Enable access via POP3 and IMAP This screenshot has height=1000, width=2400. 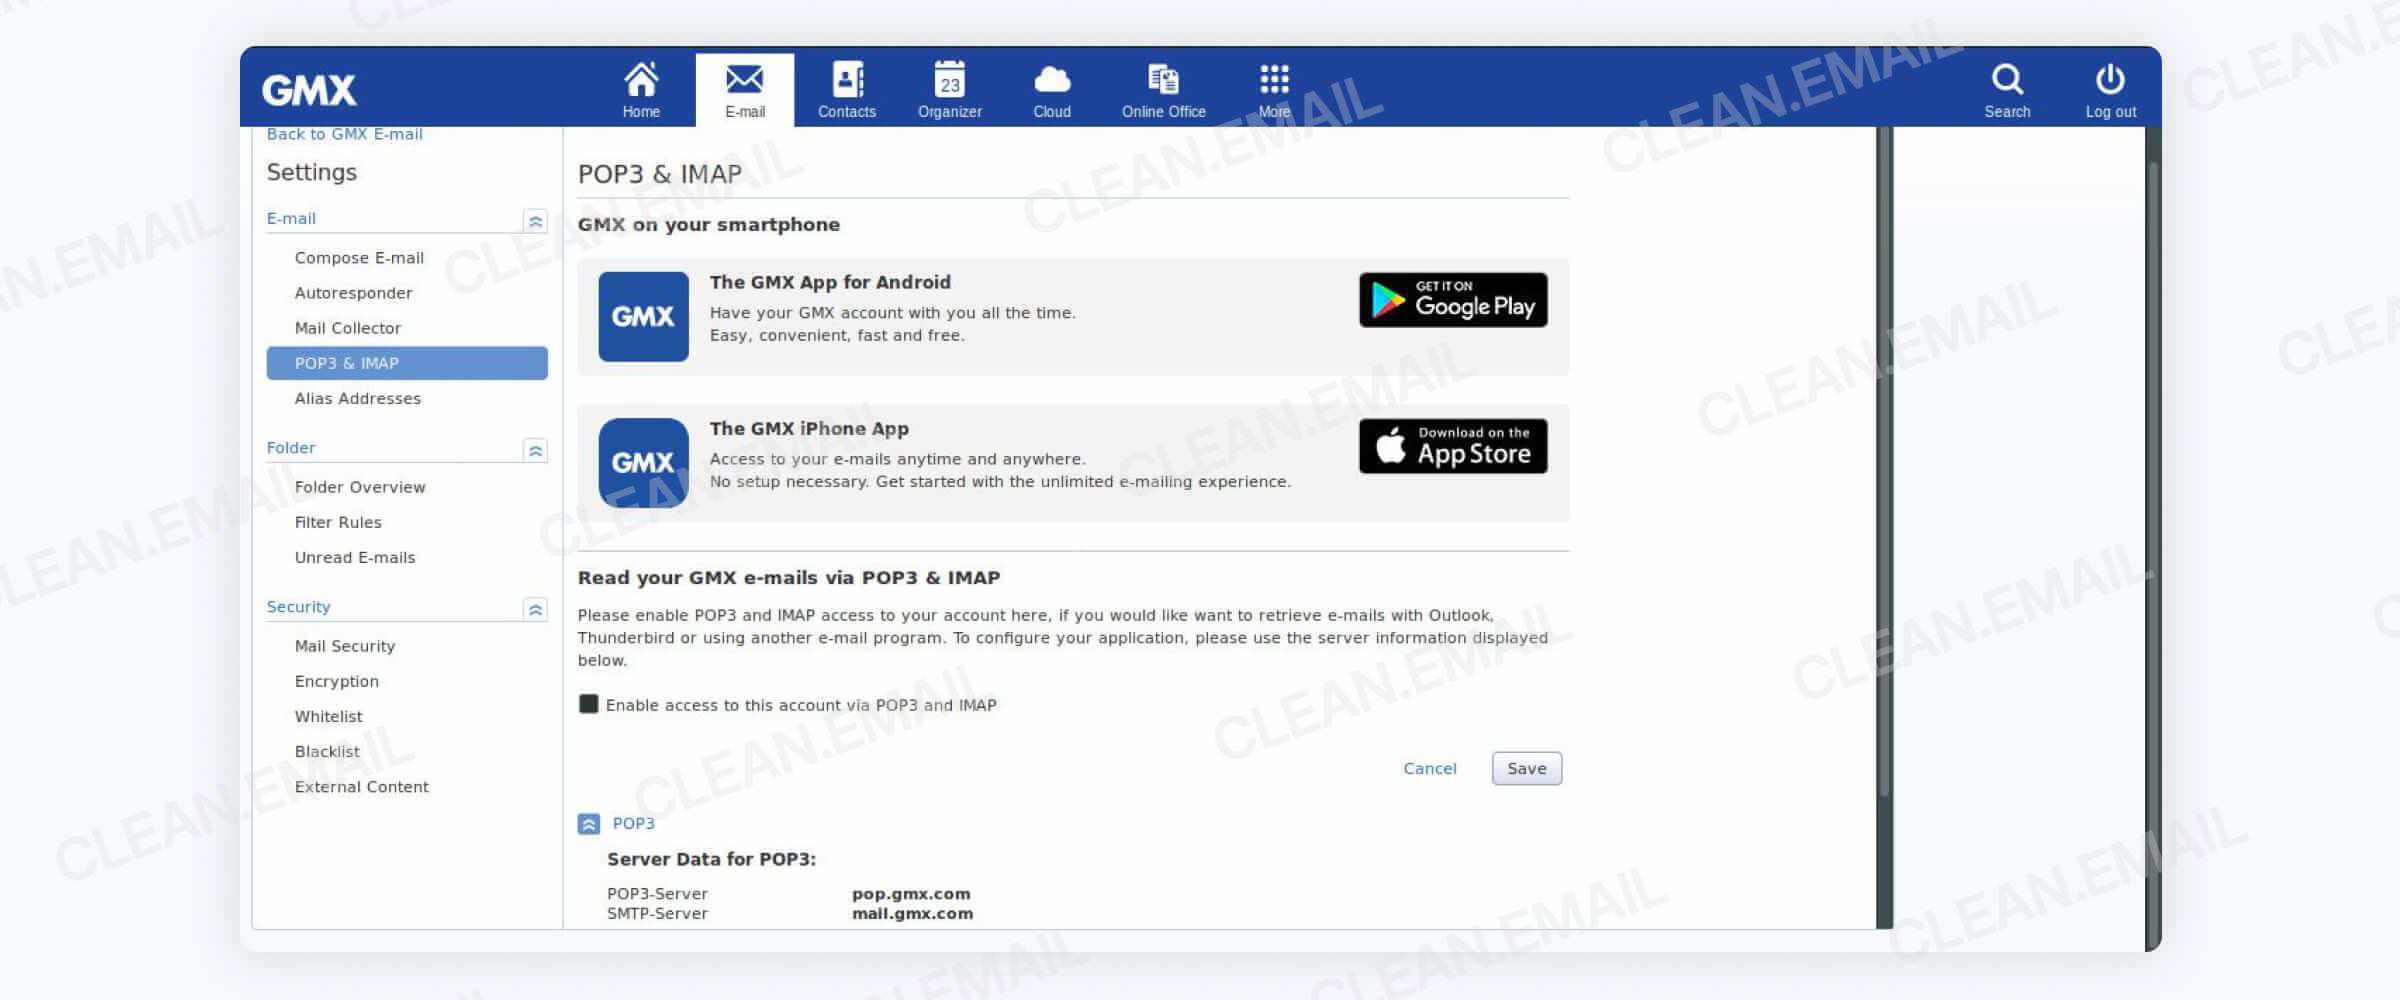click(588, 705)
